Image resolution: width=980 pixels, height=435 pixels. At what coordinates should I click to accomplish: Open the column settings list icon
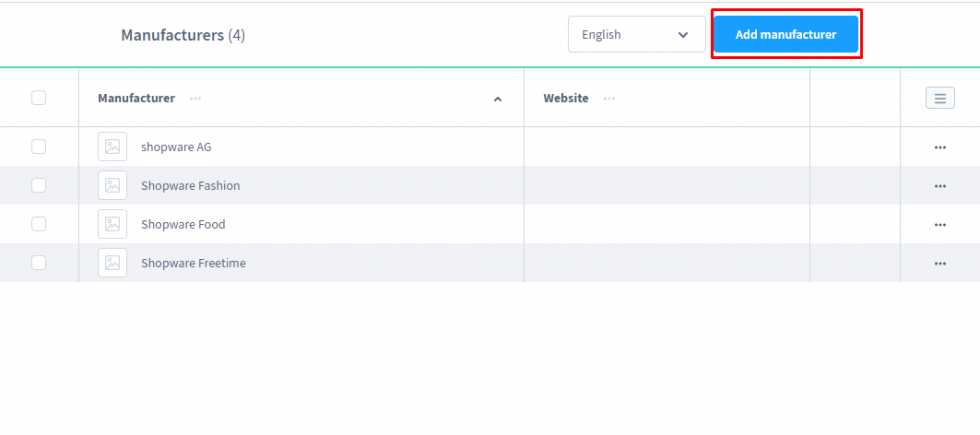coord(939,98)
